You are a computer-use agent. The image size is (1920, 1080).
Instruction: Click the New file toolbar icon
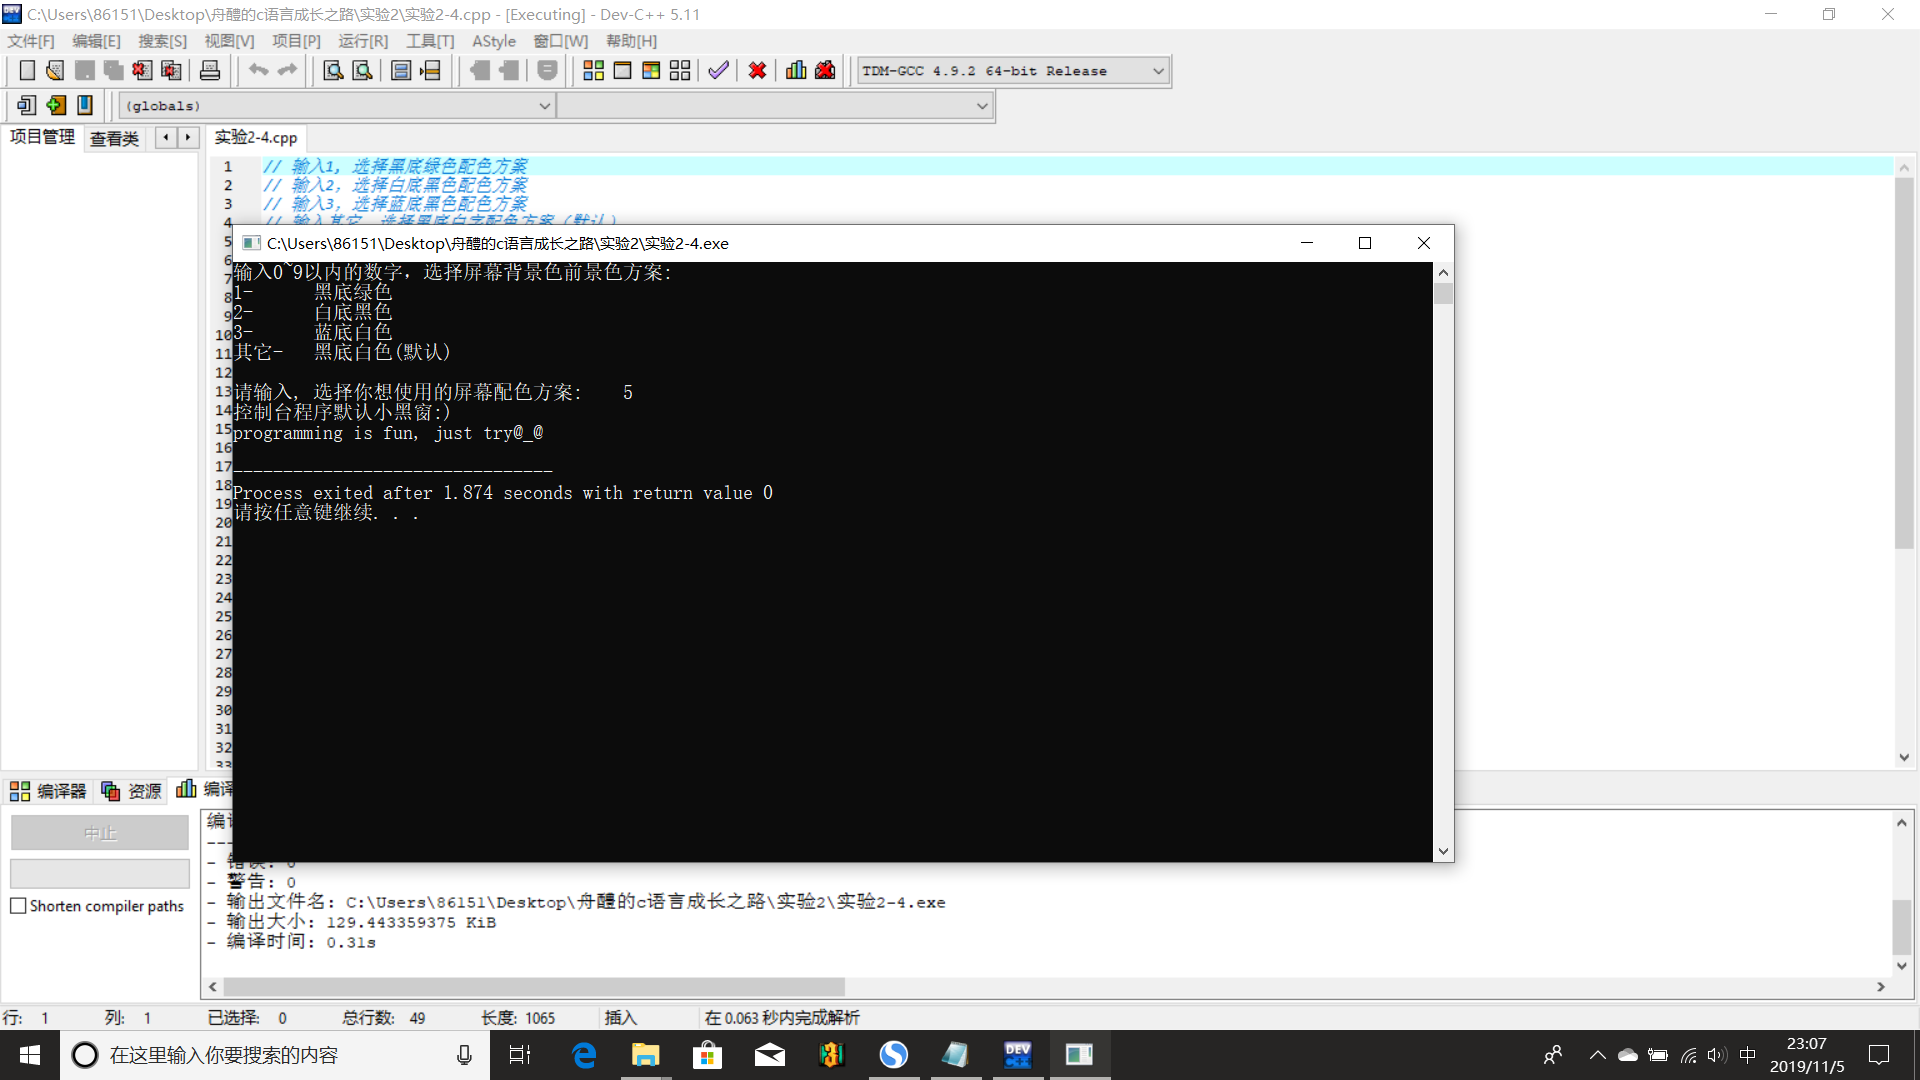tap(27, 71)
